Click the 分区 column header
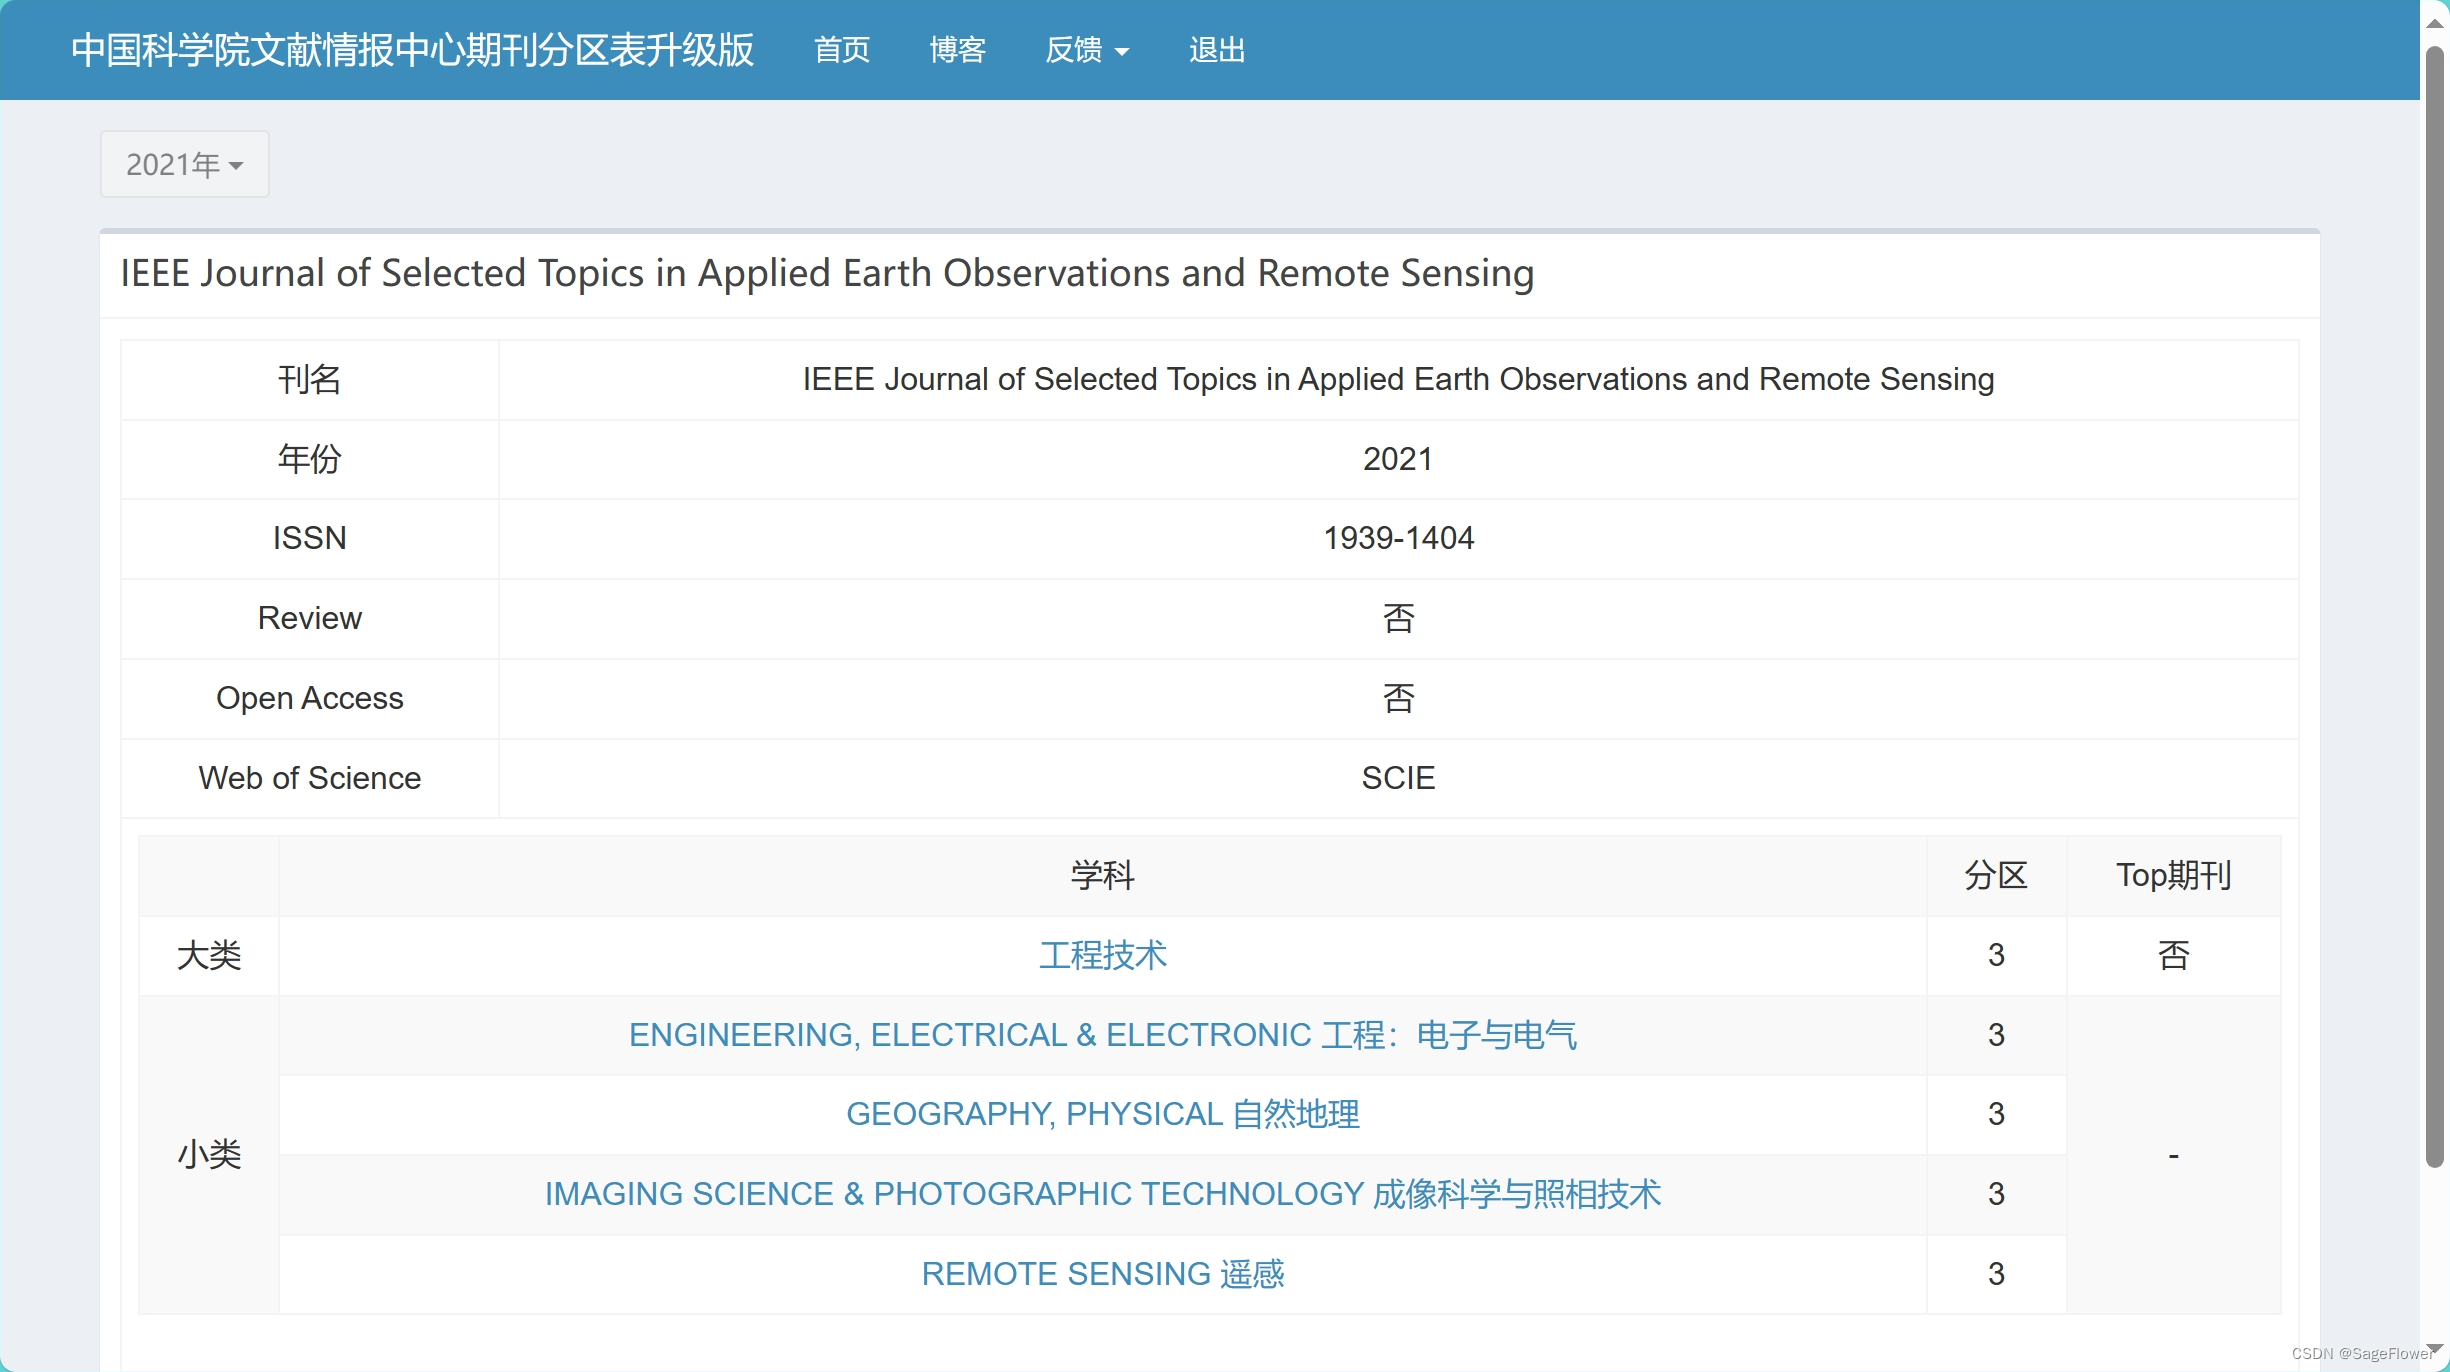This screenshot has width=2450, height=1372. click(x=1996, y=875)
